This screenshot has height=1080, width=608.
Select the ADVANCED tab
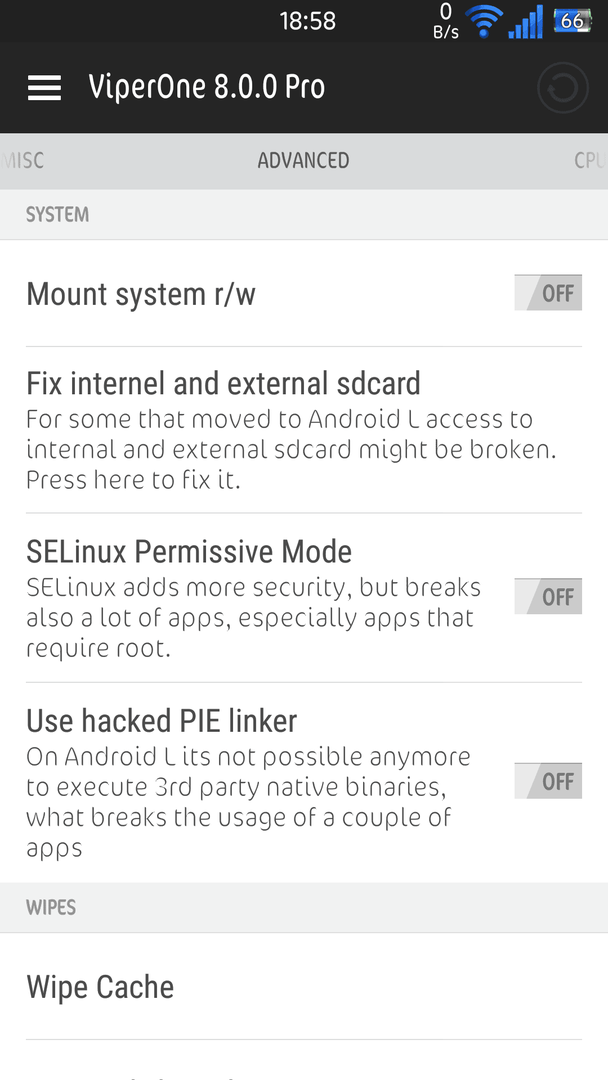[x=303, y=161]
